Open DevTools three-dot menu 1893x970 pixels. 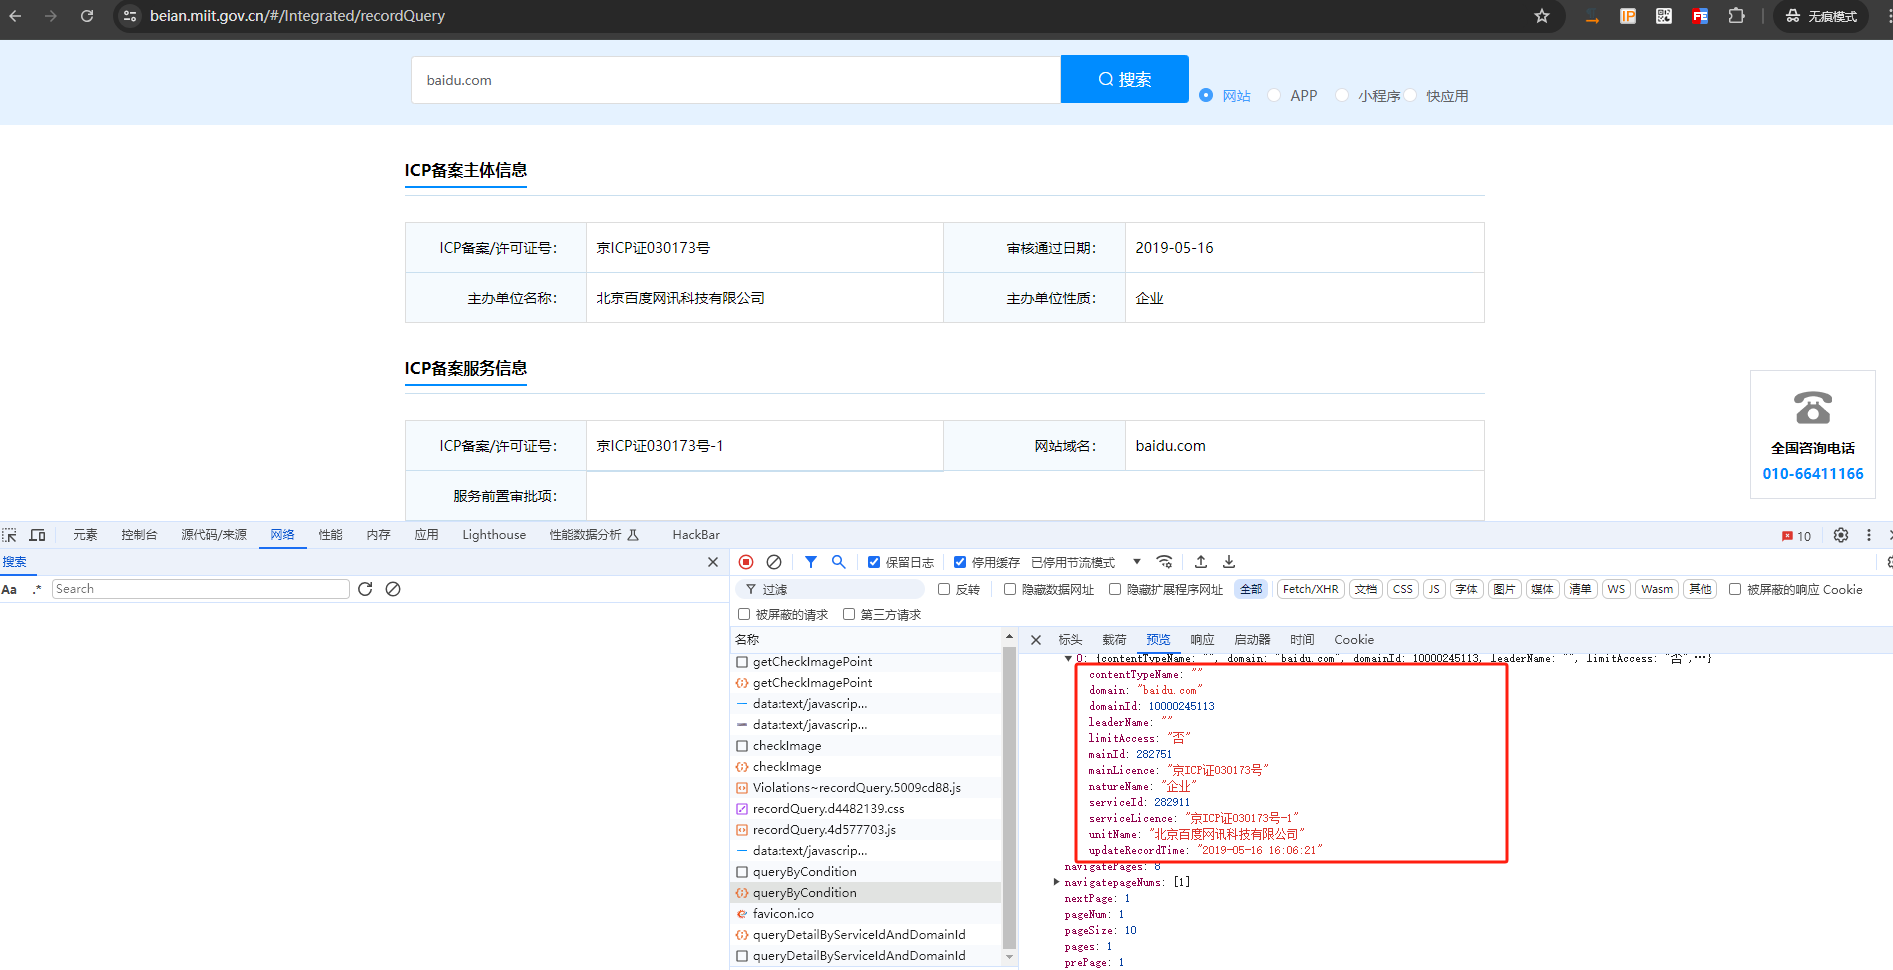(x=1869, y=535)
